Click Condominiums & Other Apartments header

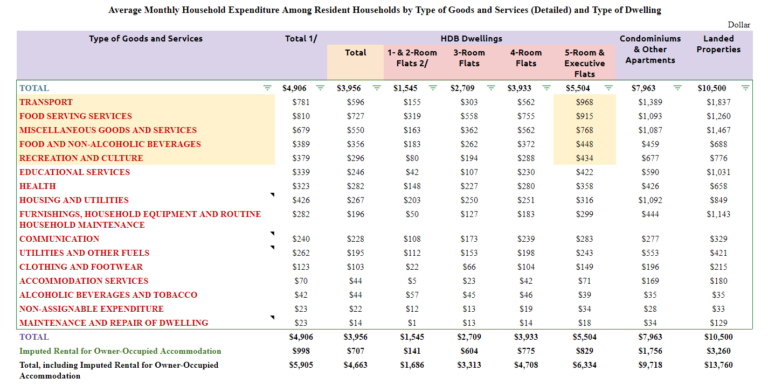650,49
